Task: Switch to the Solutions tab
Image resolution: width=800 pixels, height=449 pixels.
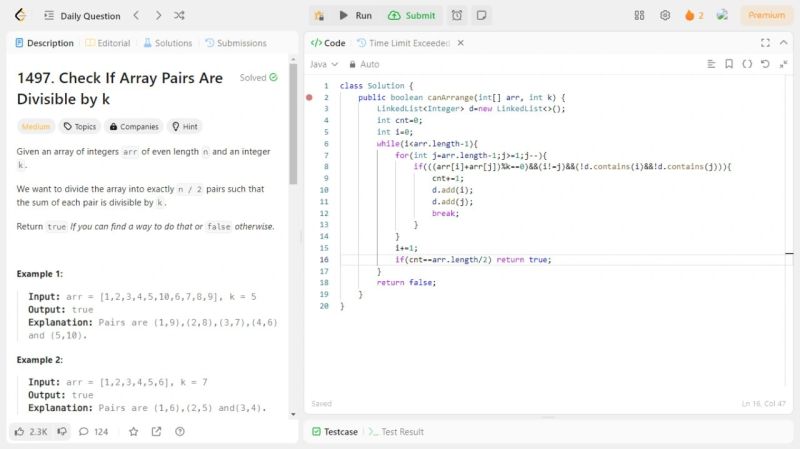Action: pyautogui.click(x=167, y=43)
